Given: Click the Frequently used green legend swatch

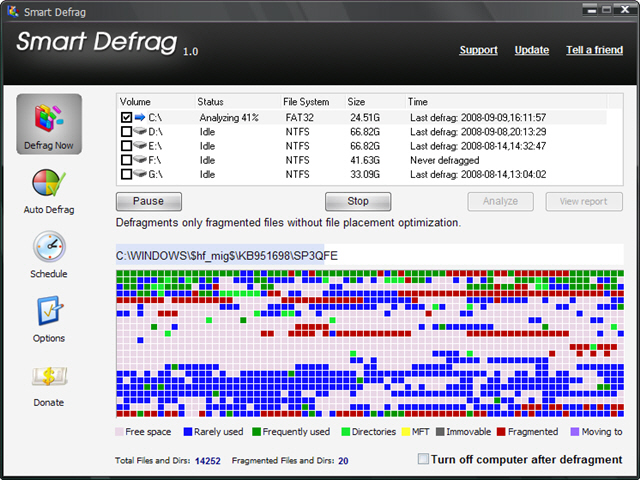Looking at the screenshot, I should [256, 431].
